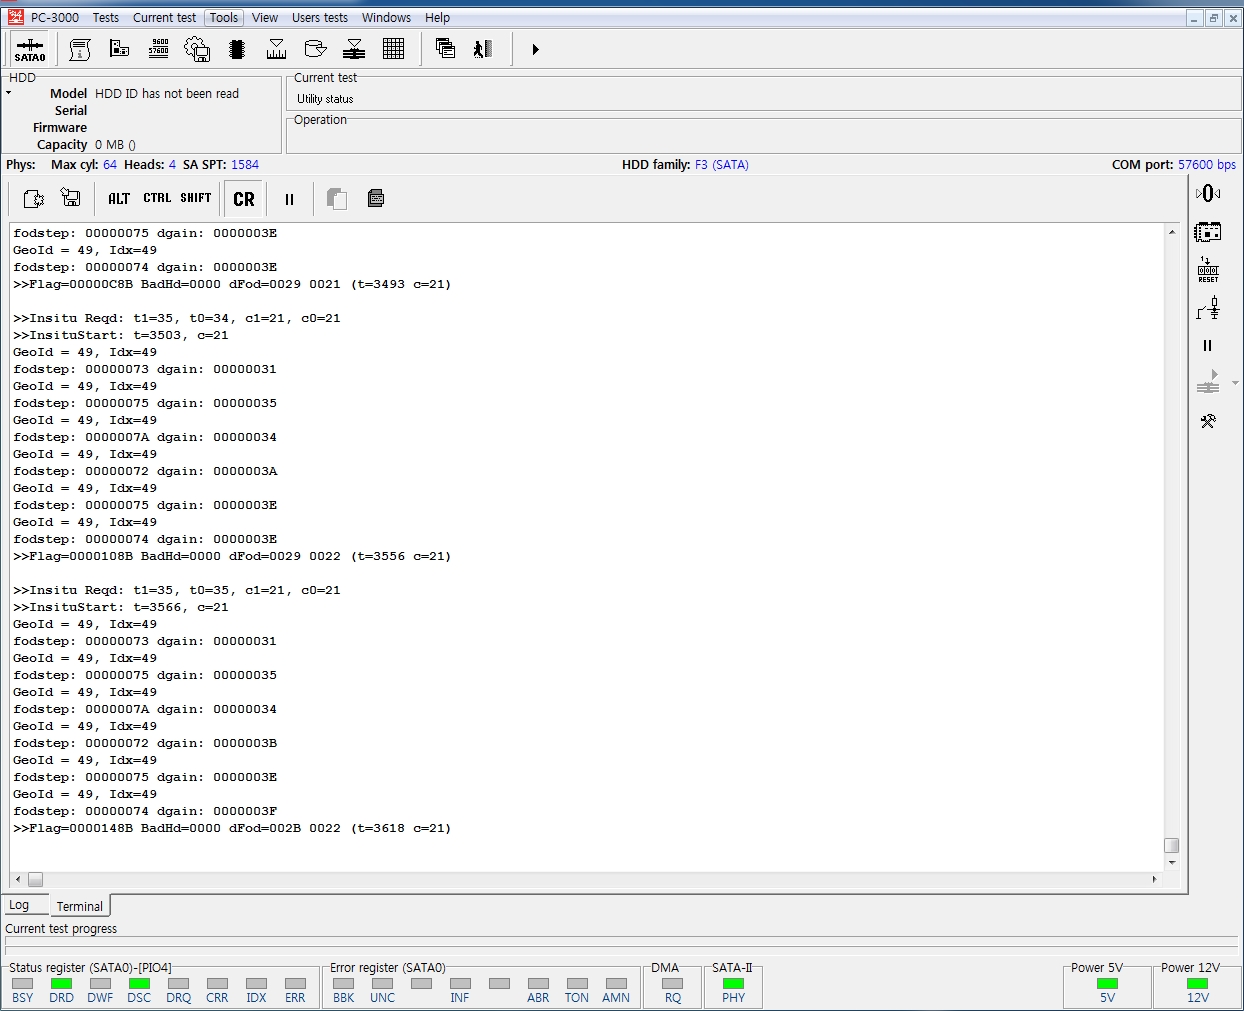Click the terminal keyboard icon
The image size is (1244, 1011).
tap(376, 199)
